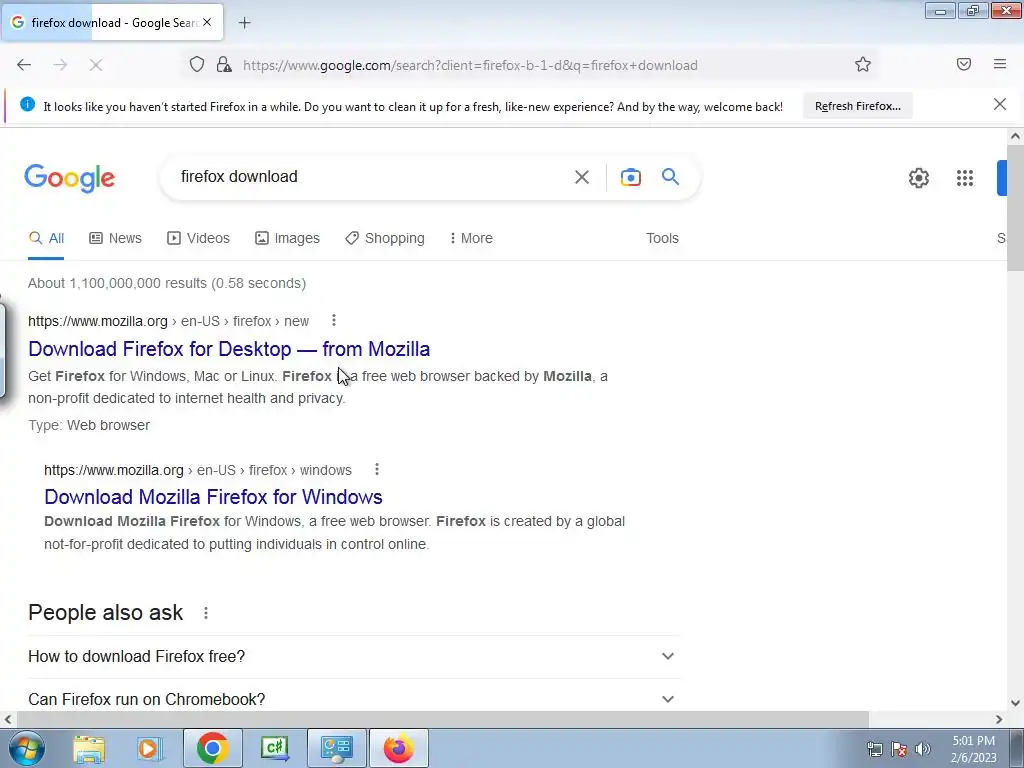
Task: Open the Windows Start menu
Action: click(x=26, y=748)
